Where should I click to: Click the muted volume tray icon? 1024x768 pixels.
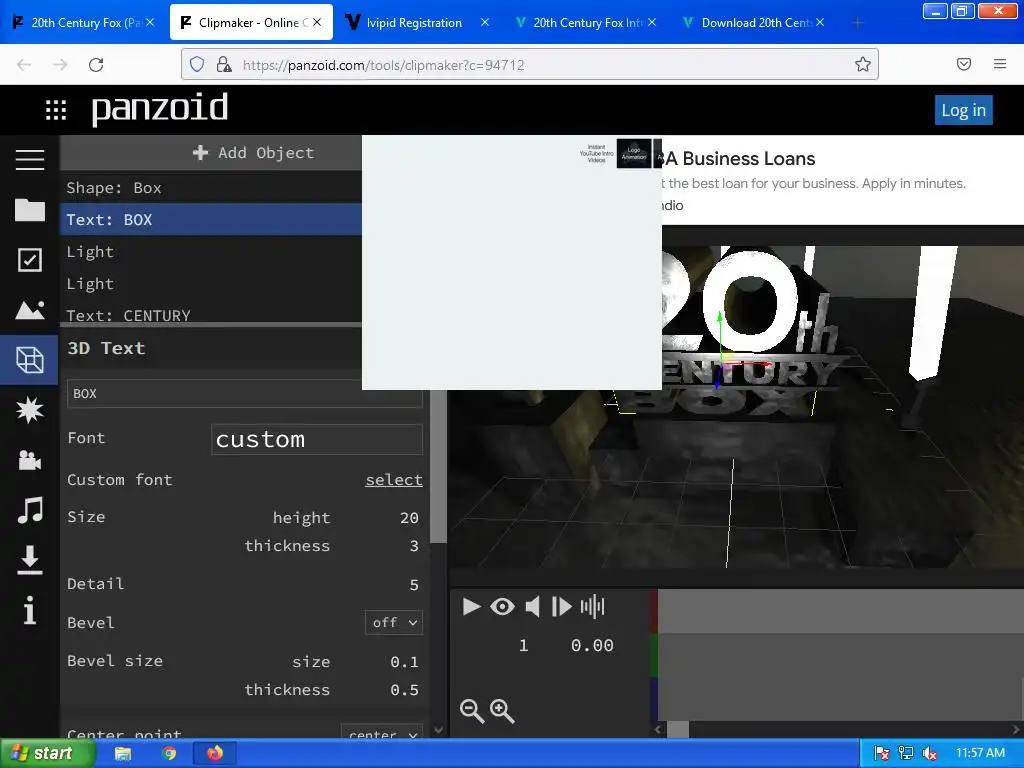tap(929, 754)
